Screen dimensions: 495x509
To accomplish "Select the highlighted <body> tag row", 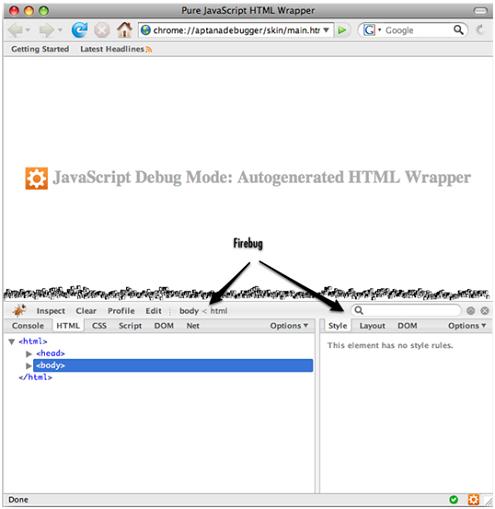I will point(173,365).
